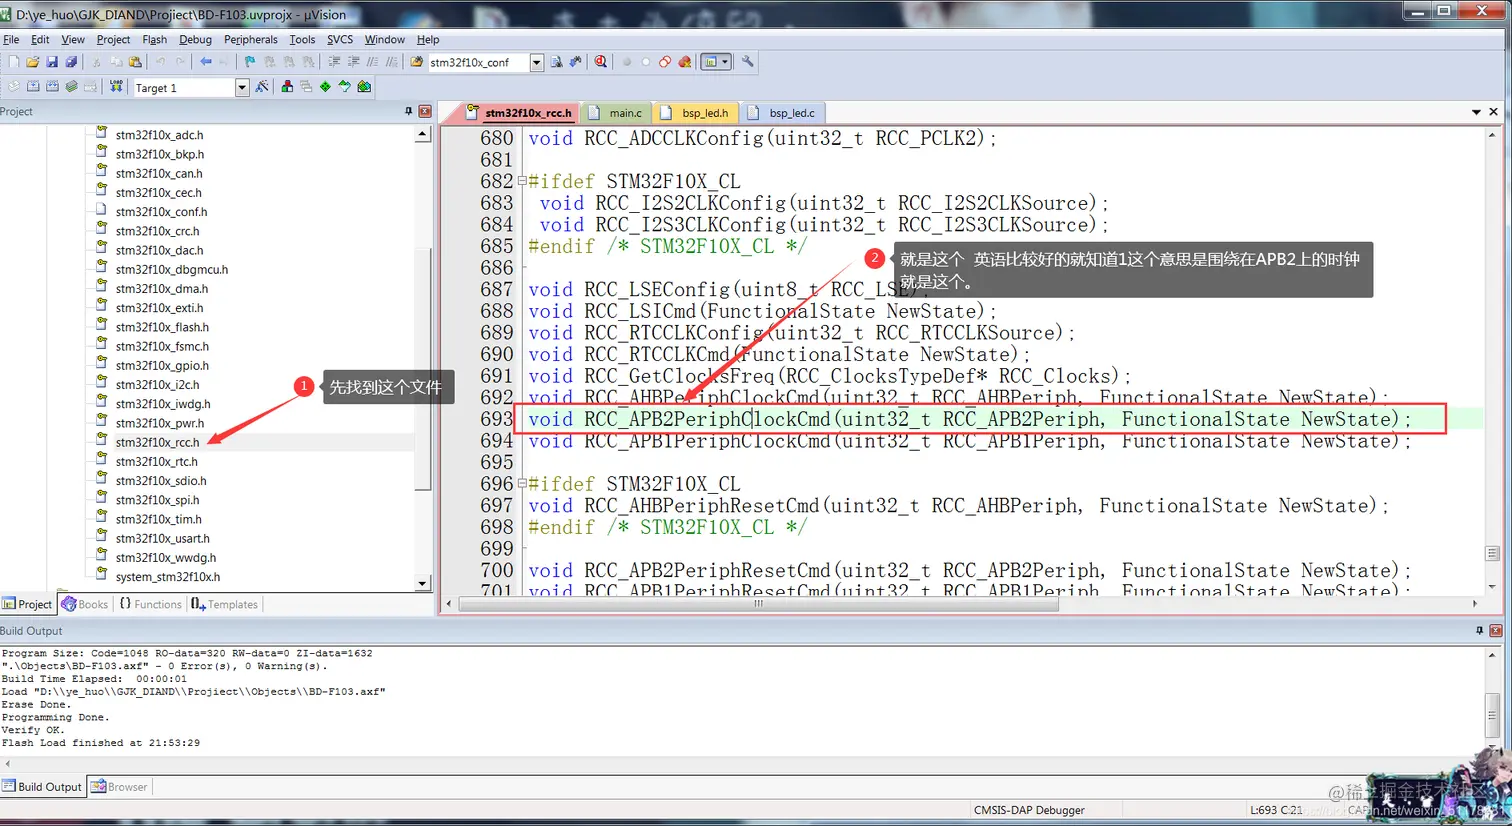Disable all breakpoints icon
Viewport: 1512px width, 826px height.
point(664,62)
